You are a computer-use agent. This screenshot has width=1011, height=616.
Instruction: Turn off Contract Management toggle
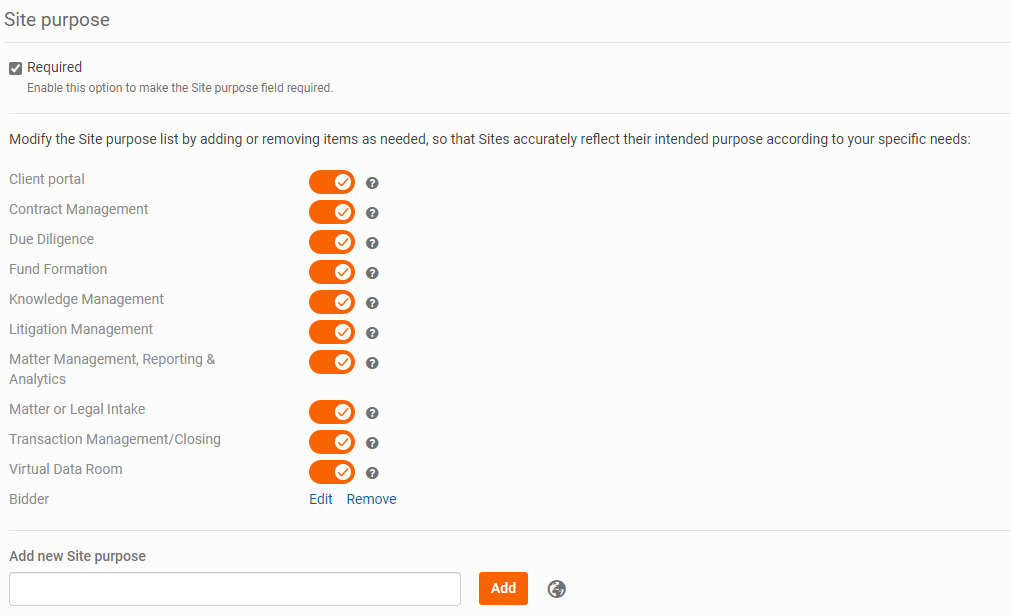click(x=332, y=212)
